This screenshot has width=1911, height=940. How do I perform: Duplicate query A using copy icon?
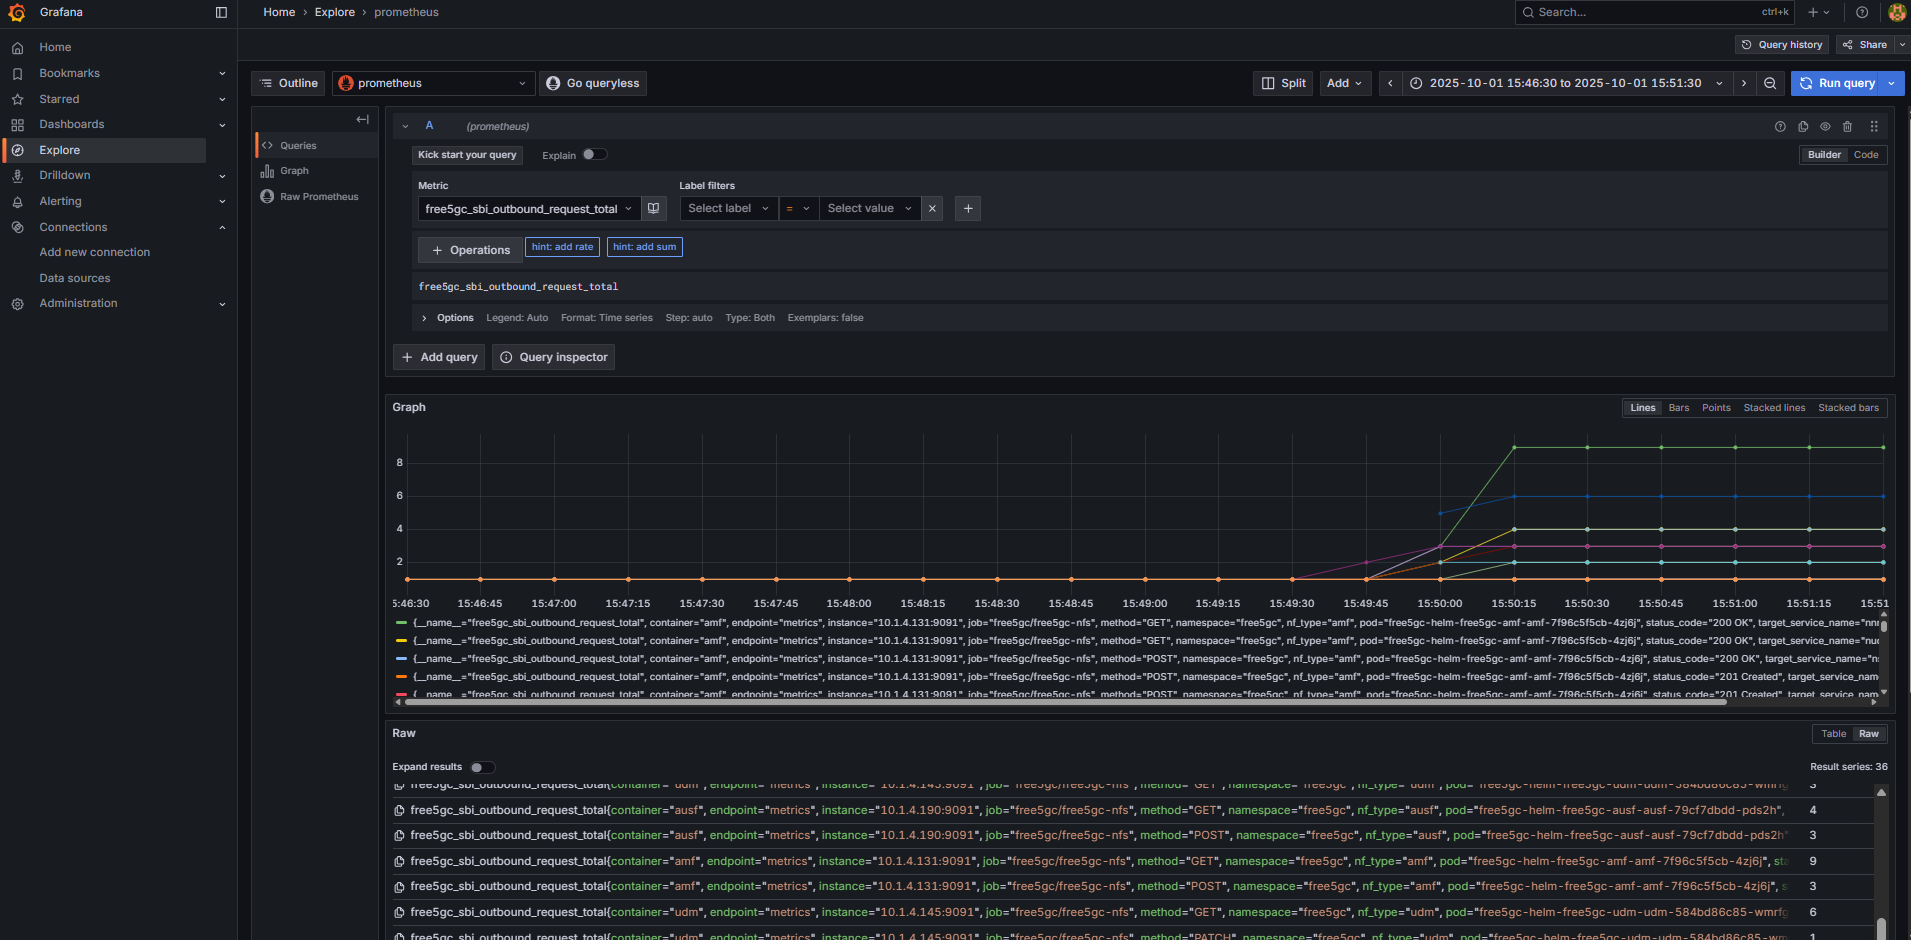[1803, 127]
